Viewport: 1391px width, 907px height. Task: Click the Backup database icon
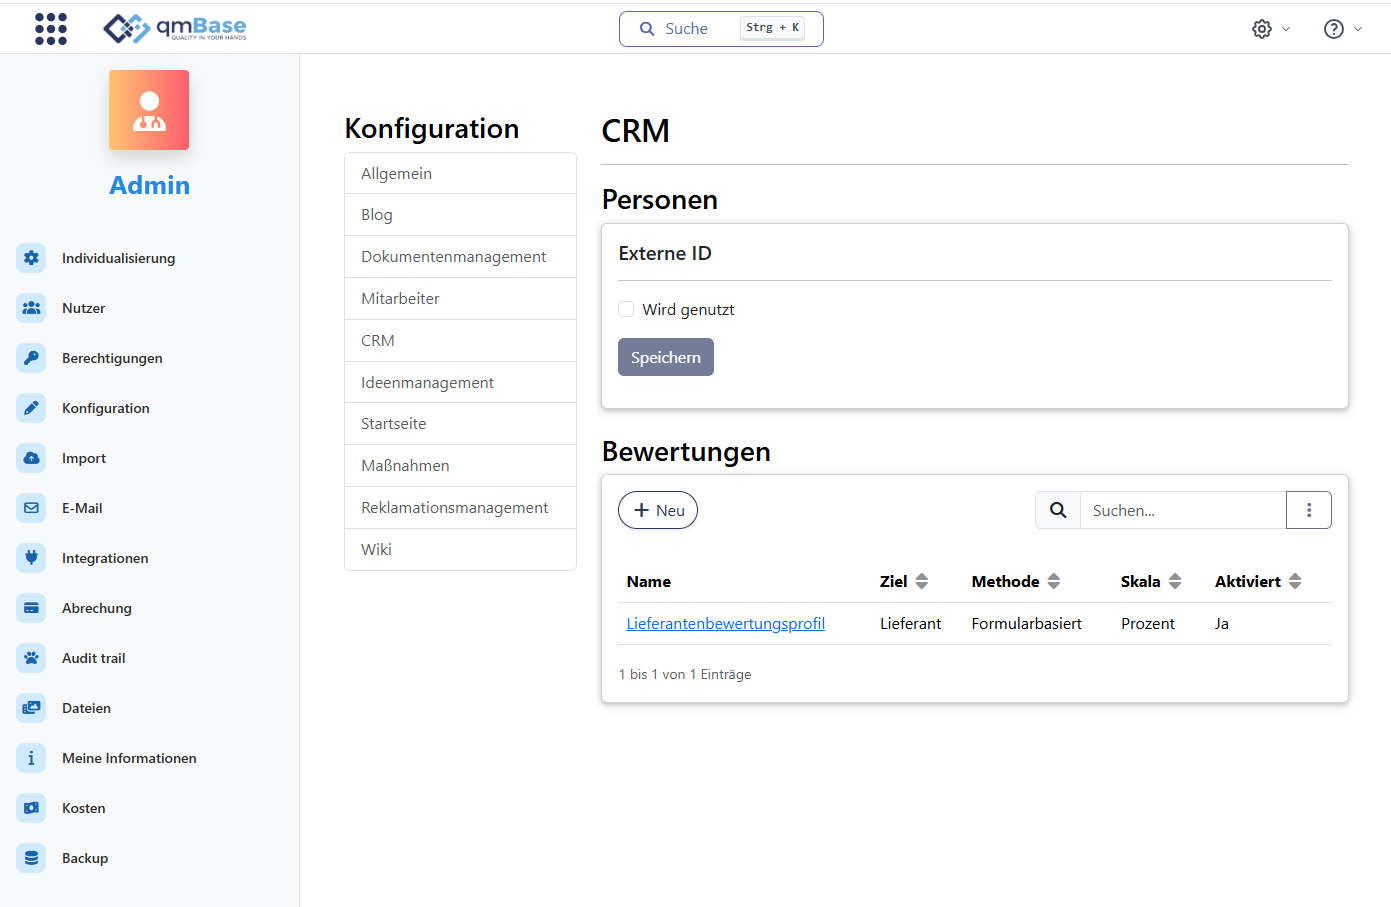coord(31,858)
